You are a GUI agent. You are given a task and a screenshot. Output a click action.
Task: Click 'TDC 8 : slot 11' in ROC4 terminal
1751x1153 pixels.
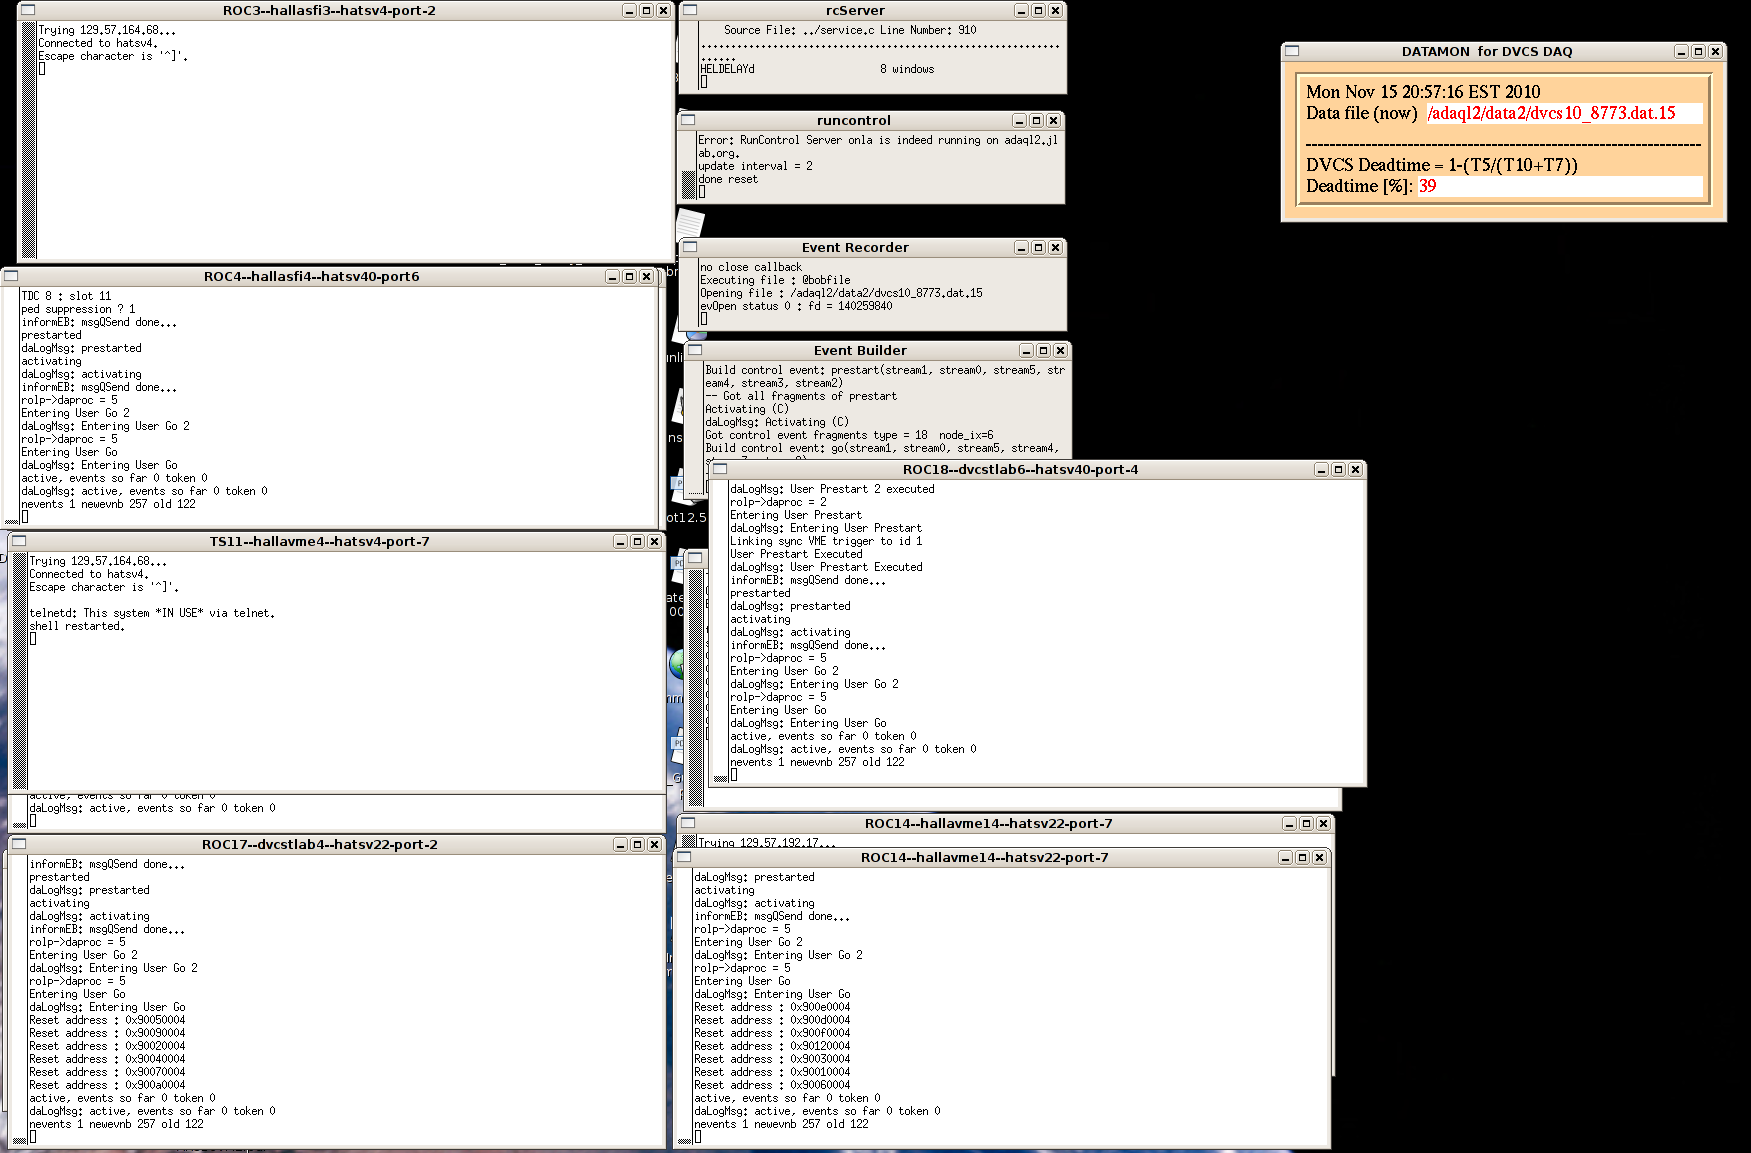pyautogui.click(x=66, y=296)
